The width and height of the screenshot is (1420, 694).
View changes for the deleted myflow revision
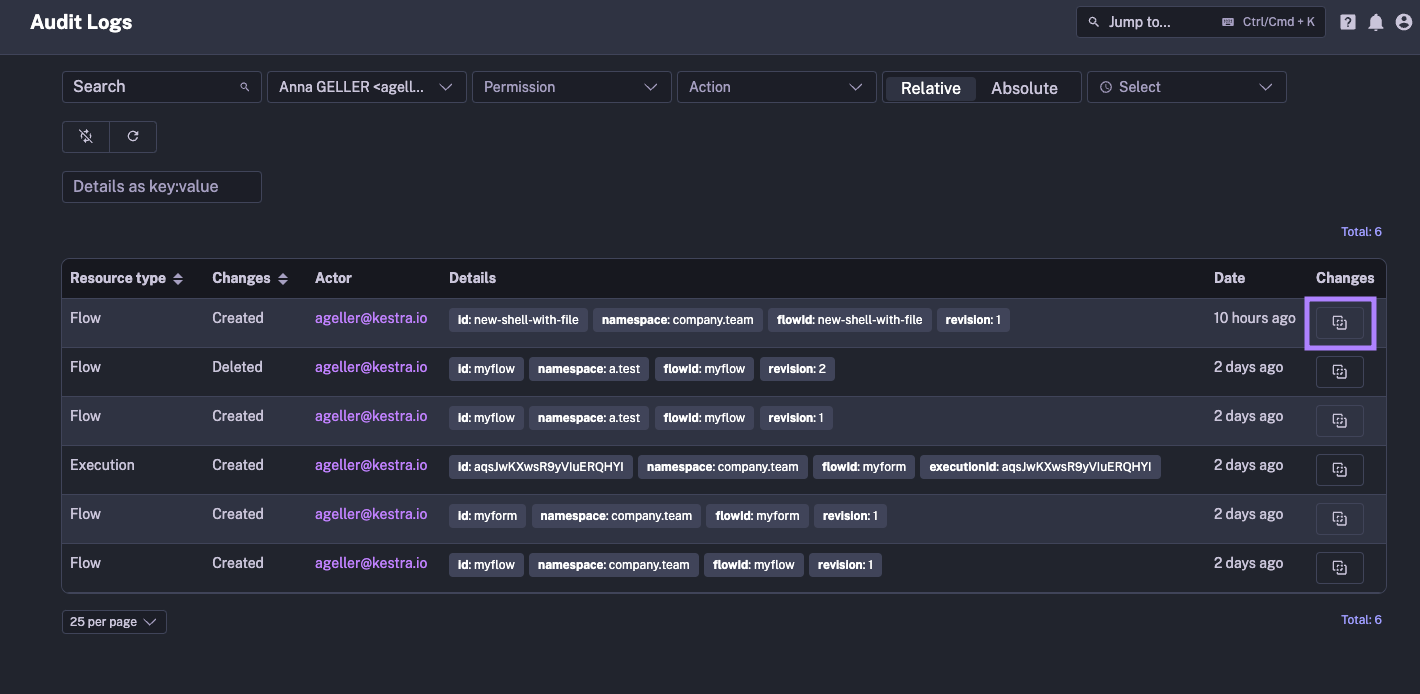pyautogui.click(x=1340, y=371)
